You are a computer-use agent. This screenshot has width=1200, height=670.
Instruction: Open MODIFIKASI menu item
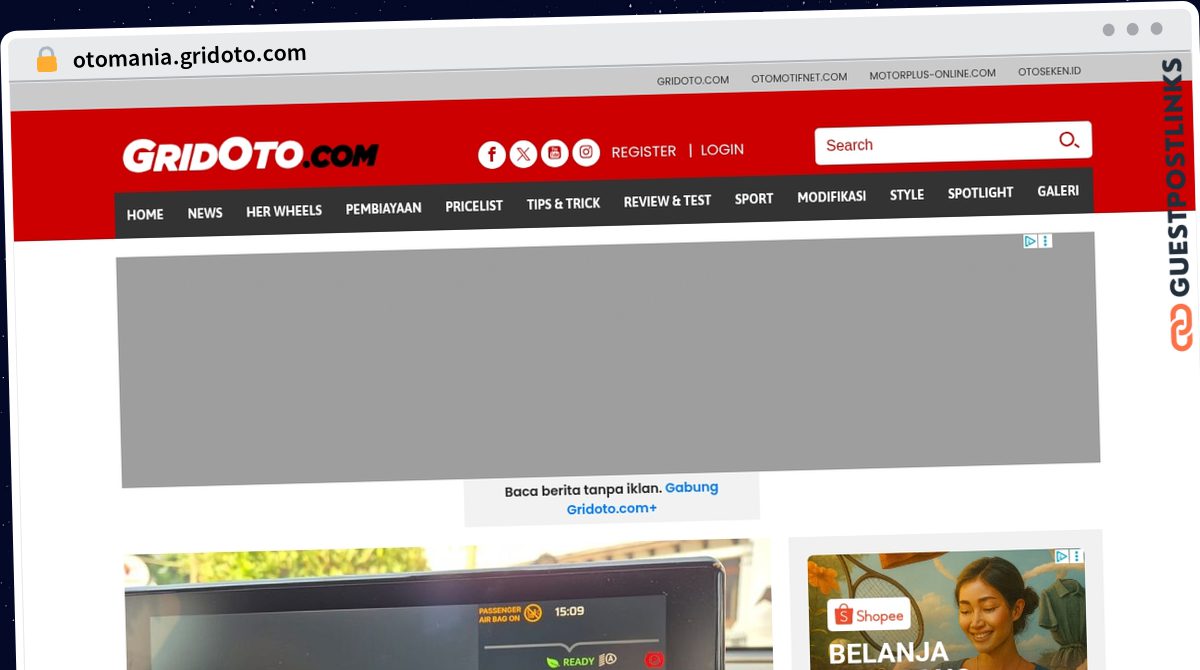pos(831,196)
